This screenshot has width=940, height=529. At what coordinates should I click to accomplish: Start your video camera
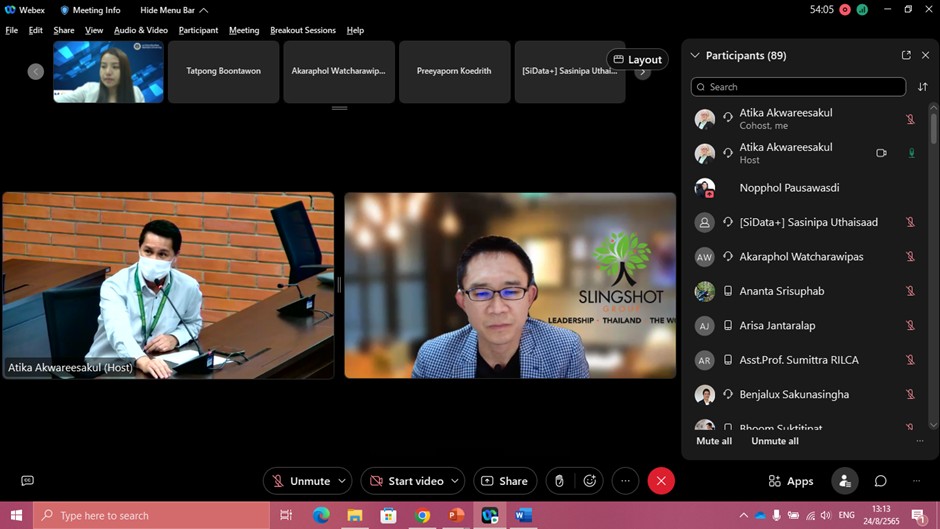tap(406, 481)
